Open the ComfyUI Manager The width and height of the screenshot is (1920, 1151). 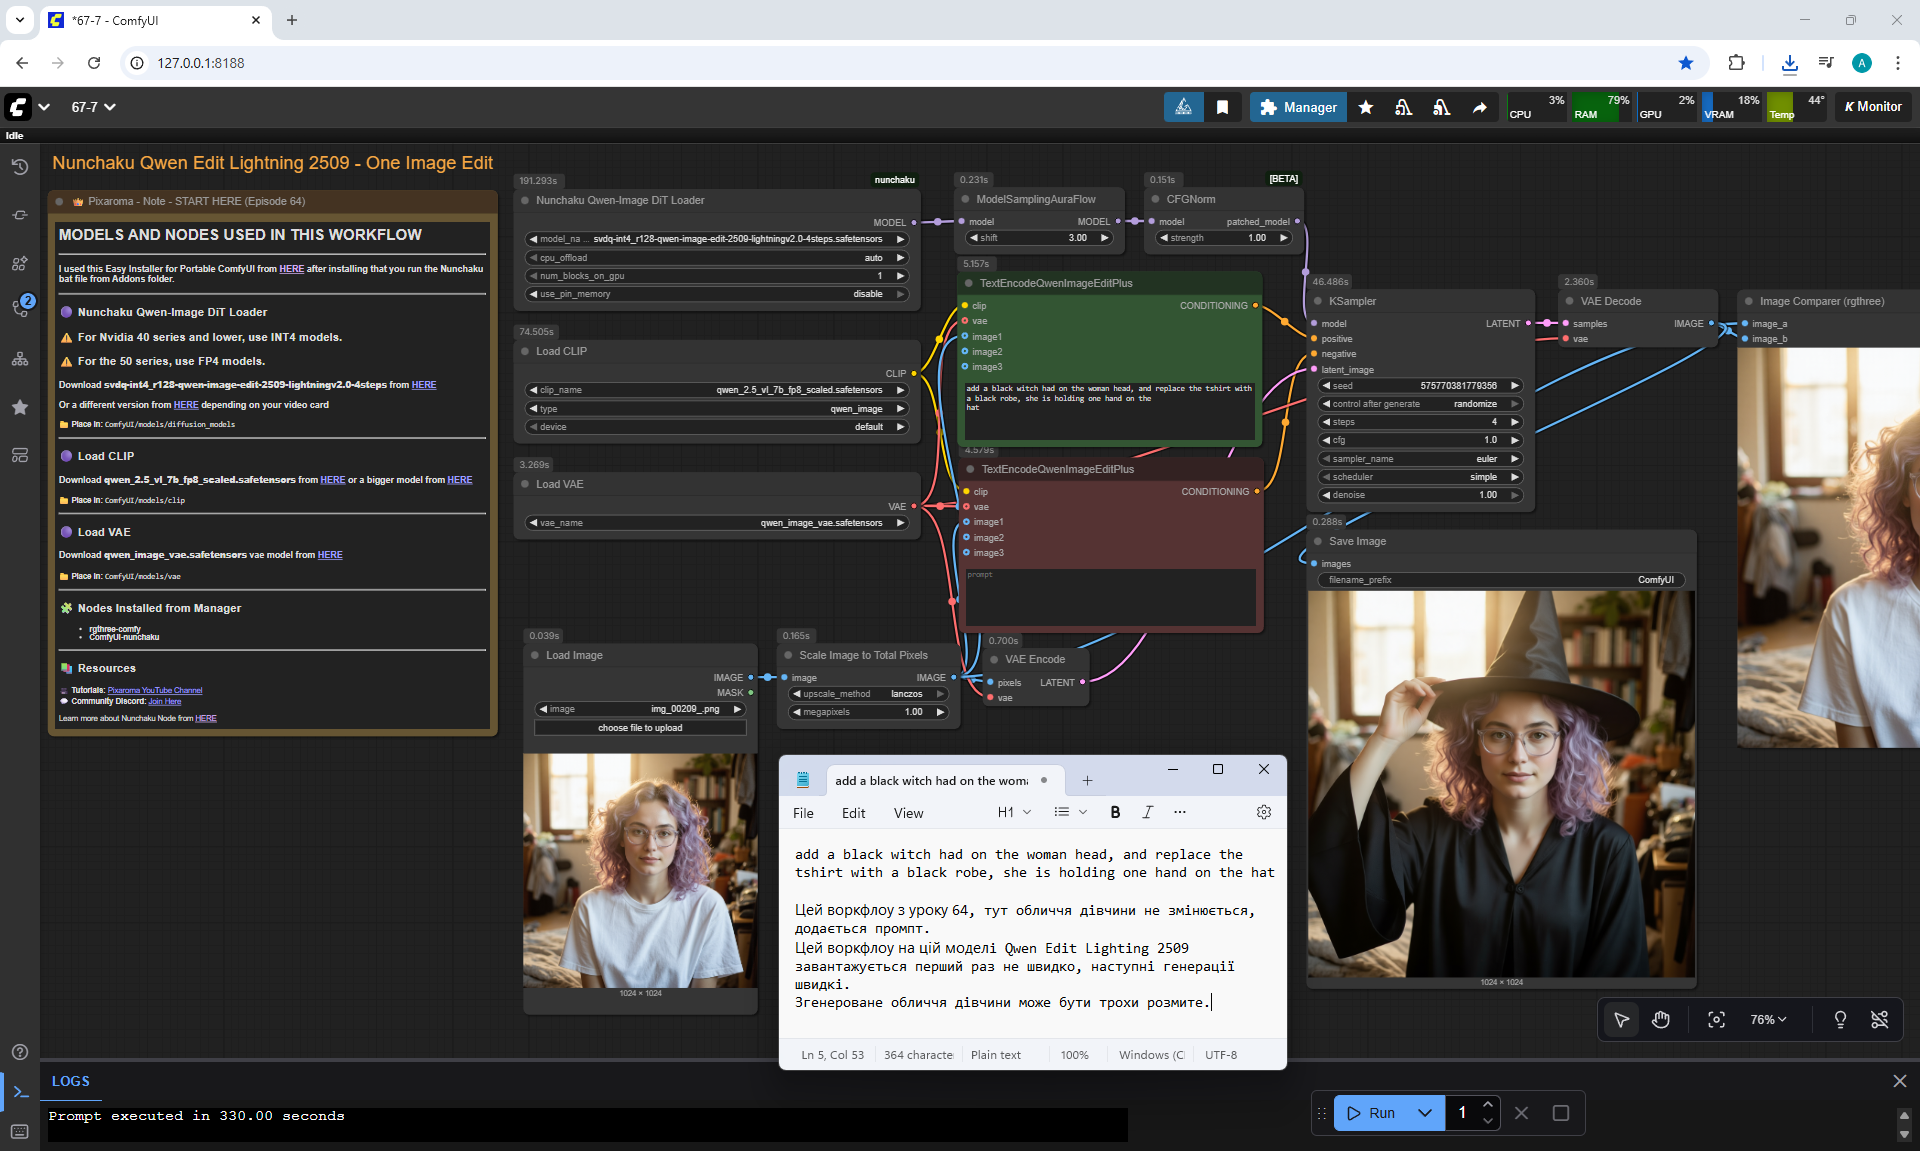pyautogui.click(x=1298, y=107)
